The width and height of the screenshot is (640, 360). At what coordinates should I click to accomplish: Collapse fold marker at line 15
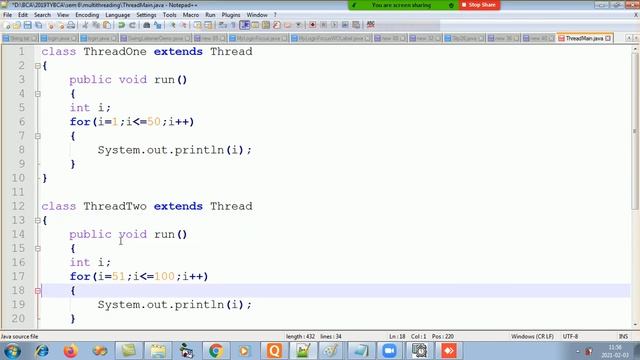(38, 248)
